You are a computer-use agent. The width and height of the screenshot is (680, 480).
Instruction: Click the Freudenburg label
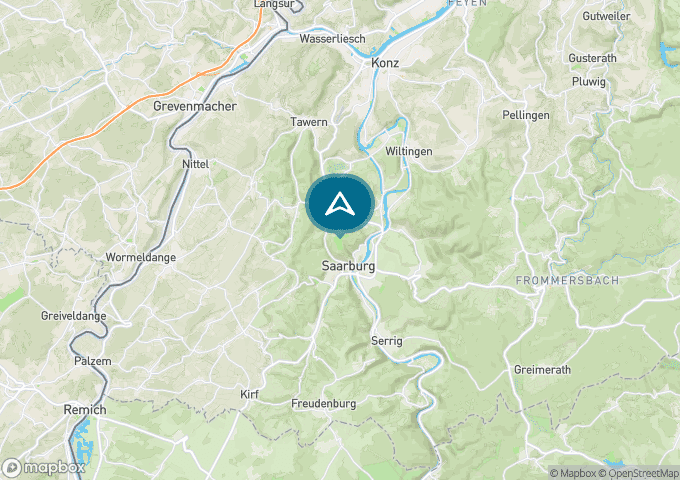[324, 404]
